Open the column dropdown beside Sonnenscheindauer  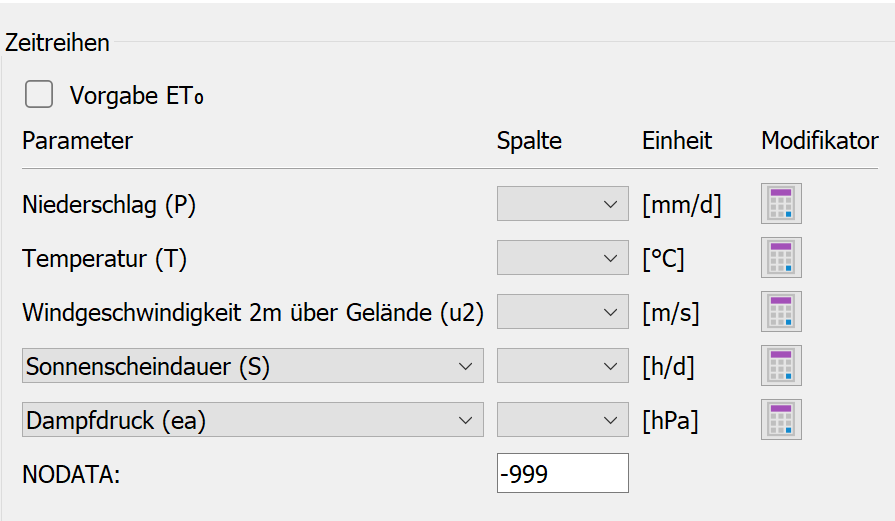click(x=562, y=366)
